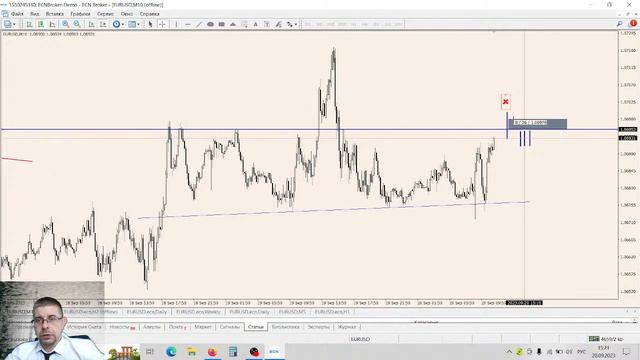This screenshot has height=360, width=640.
Task: Switch to the EURUSD.ecn,Weekly chart tab
Action: point(198,312)
